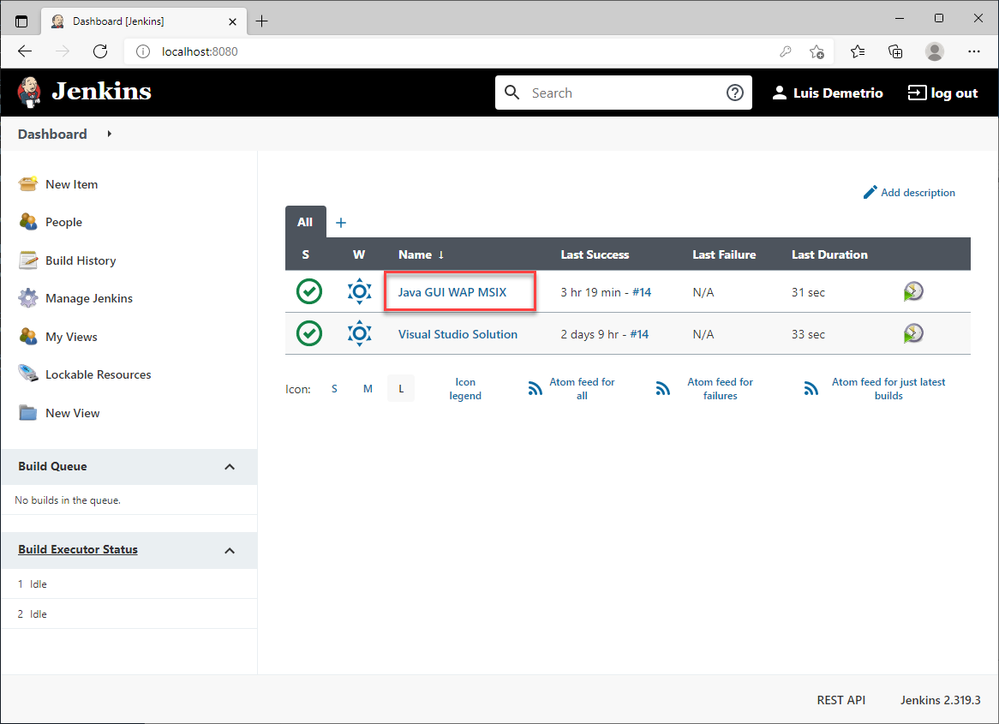The height and width of the screenshot is (724, 999).
Task: Focus the Jenkins search box
Action: (x=623, y=93)
